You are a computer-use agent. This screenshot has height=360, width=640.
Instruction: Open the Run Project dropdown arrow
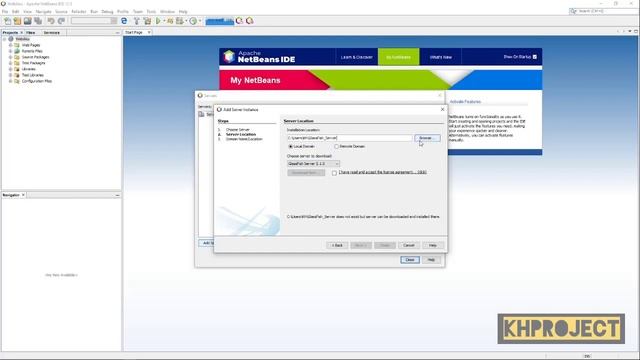click(164, 21)
